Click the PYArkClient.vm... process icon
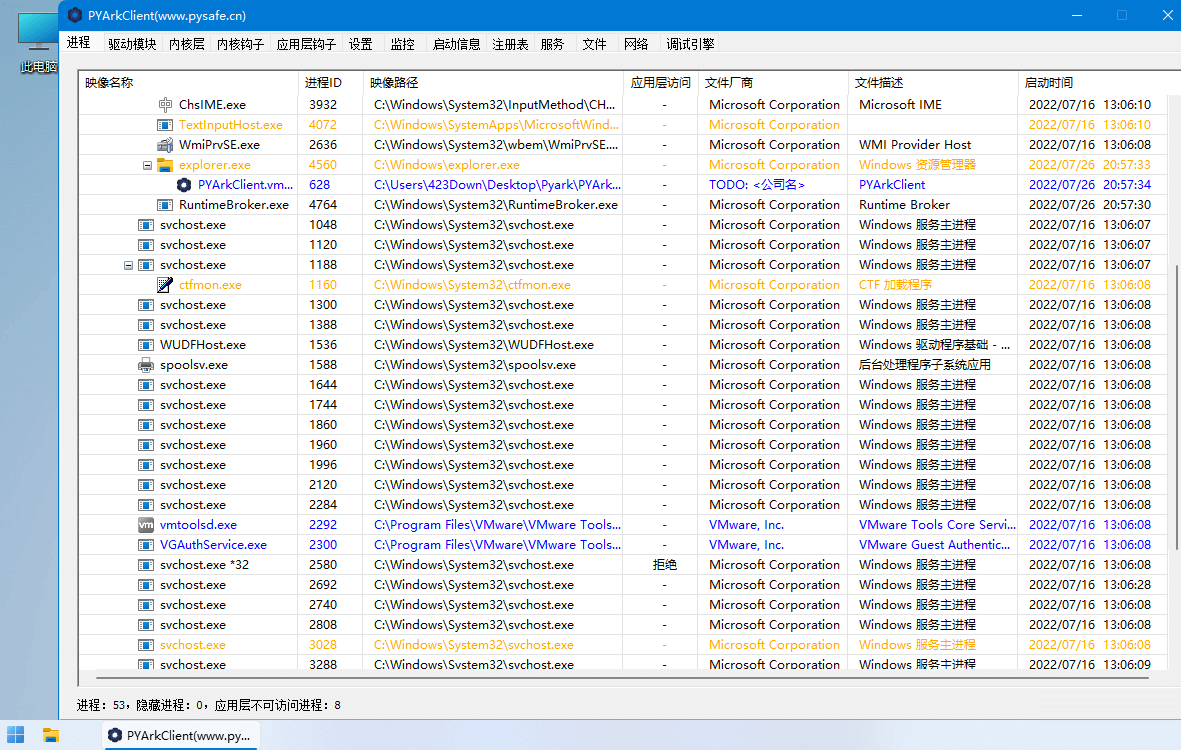The width and height of the screenshot is (1181, 750). [184, 184]
